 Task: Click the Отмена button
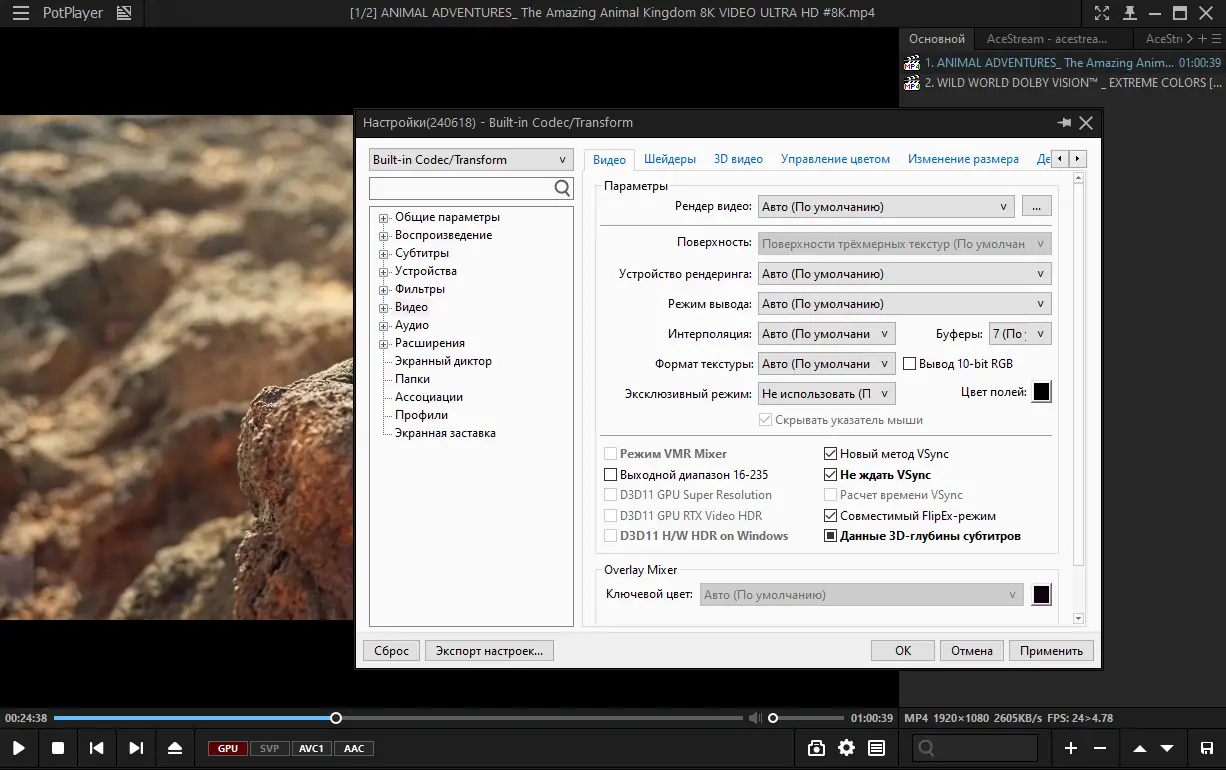point(972,650)
